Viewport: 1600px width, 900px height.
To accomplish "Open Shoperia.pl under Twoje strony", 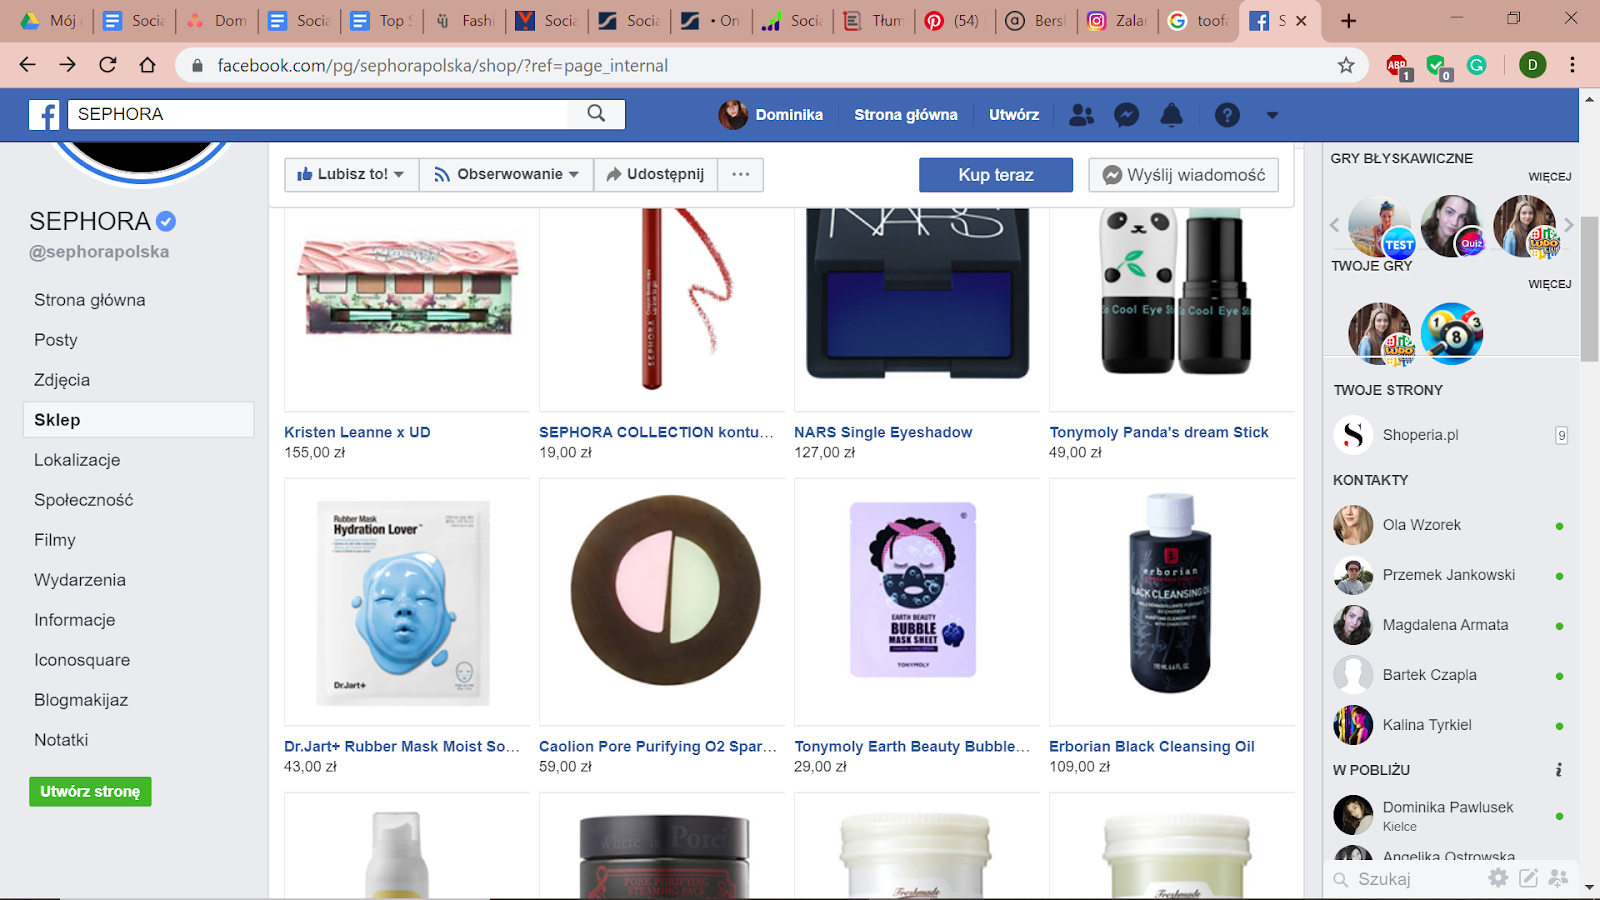I will click(1450, 435).
